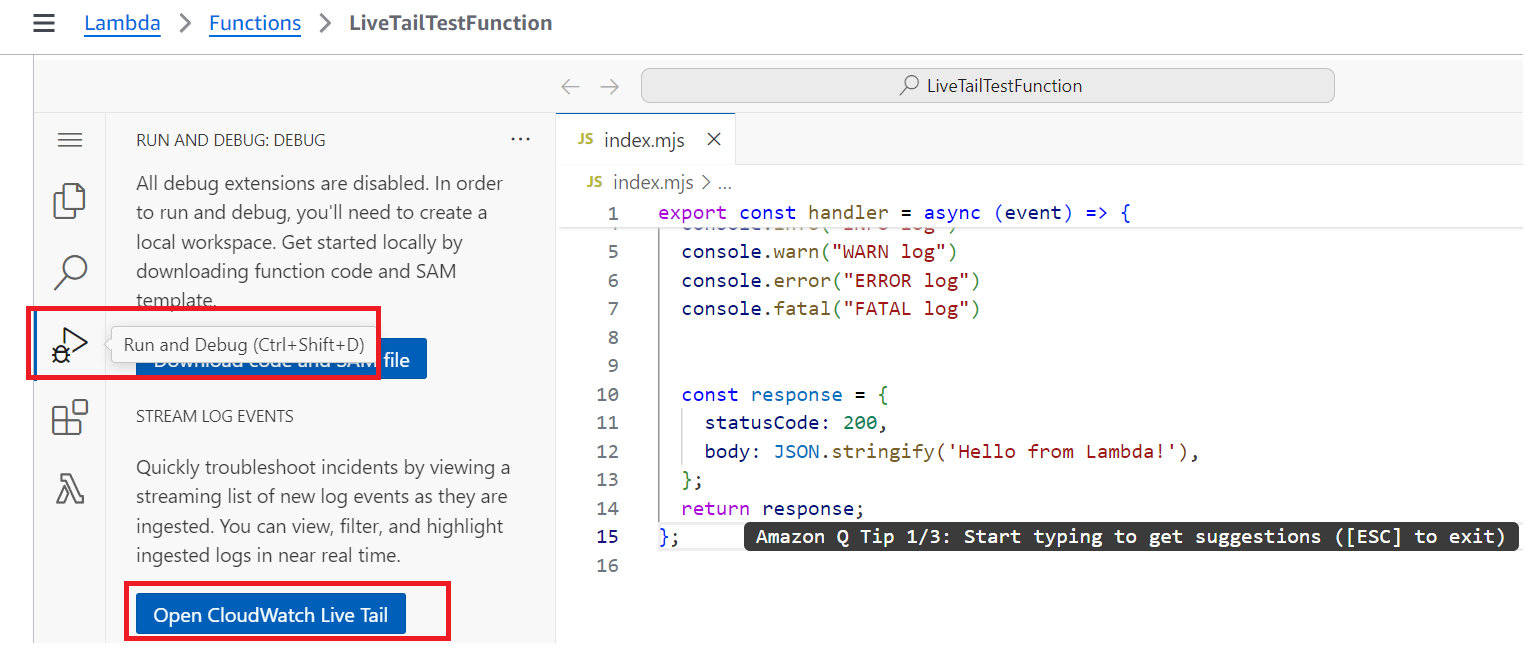Click the RUN AND DEBUG: DEBUG header
1526x648 pixels.
click(231, 140)
